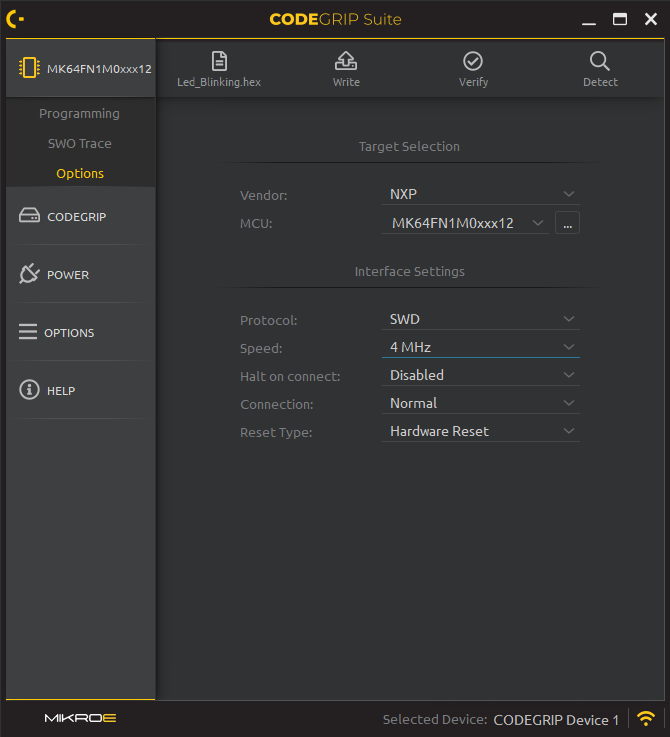Expand the Halt on connect dropdown
Image resolution: width=670 pixels, height=737 pixels.
tap(481, 375)
